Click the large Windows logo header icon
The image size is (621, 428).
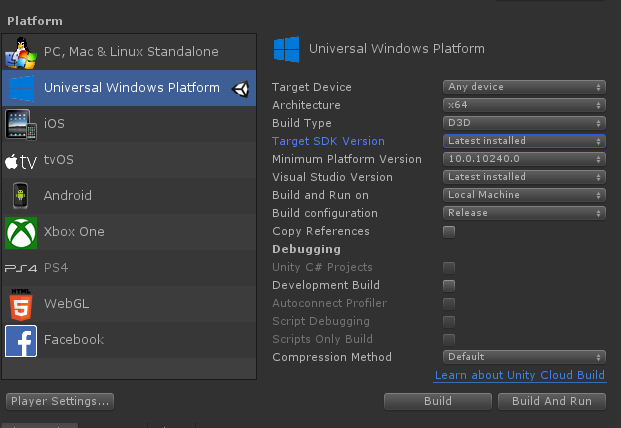click(x=286, y=49)
